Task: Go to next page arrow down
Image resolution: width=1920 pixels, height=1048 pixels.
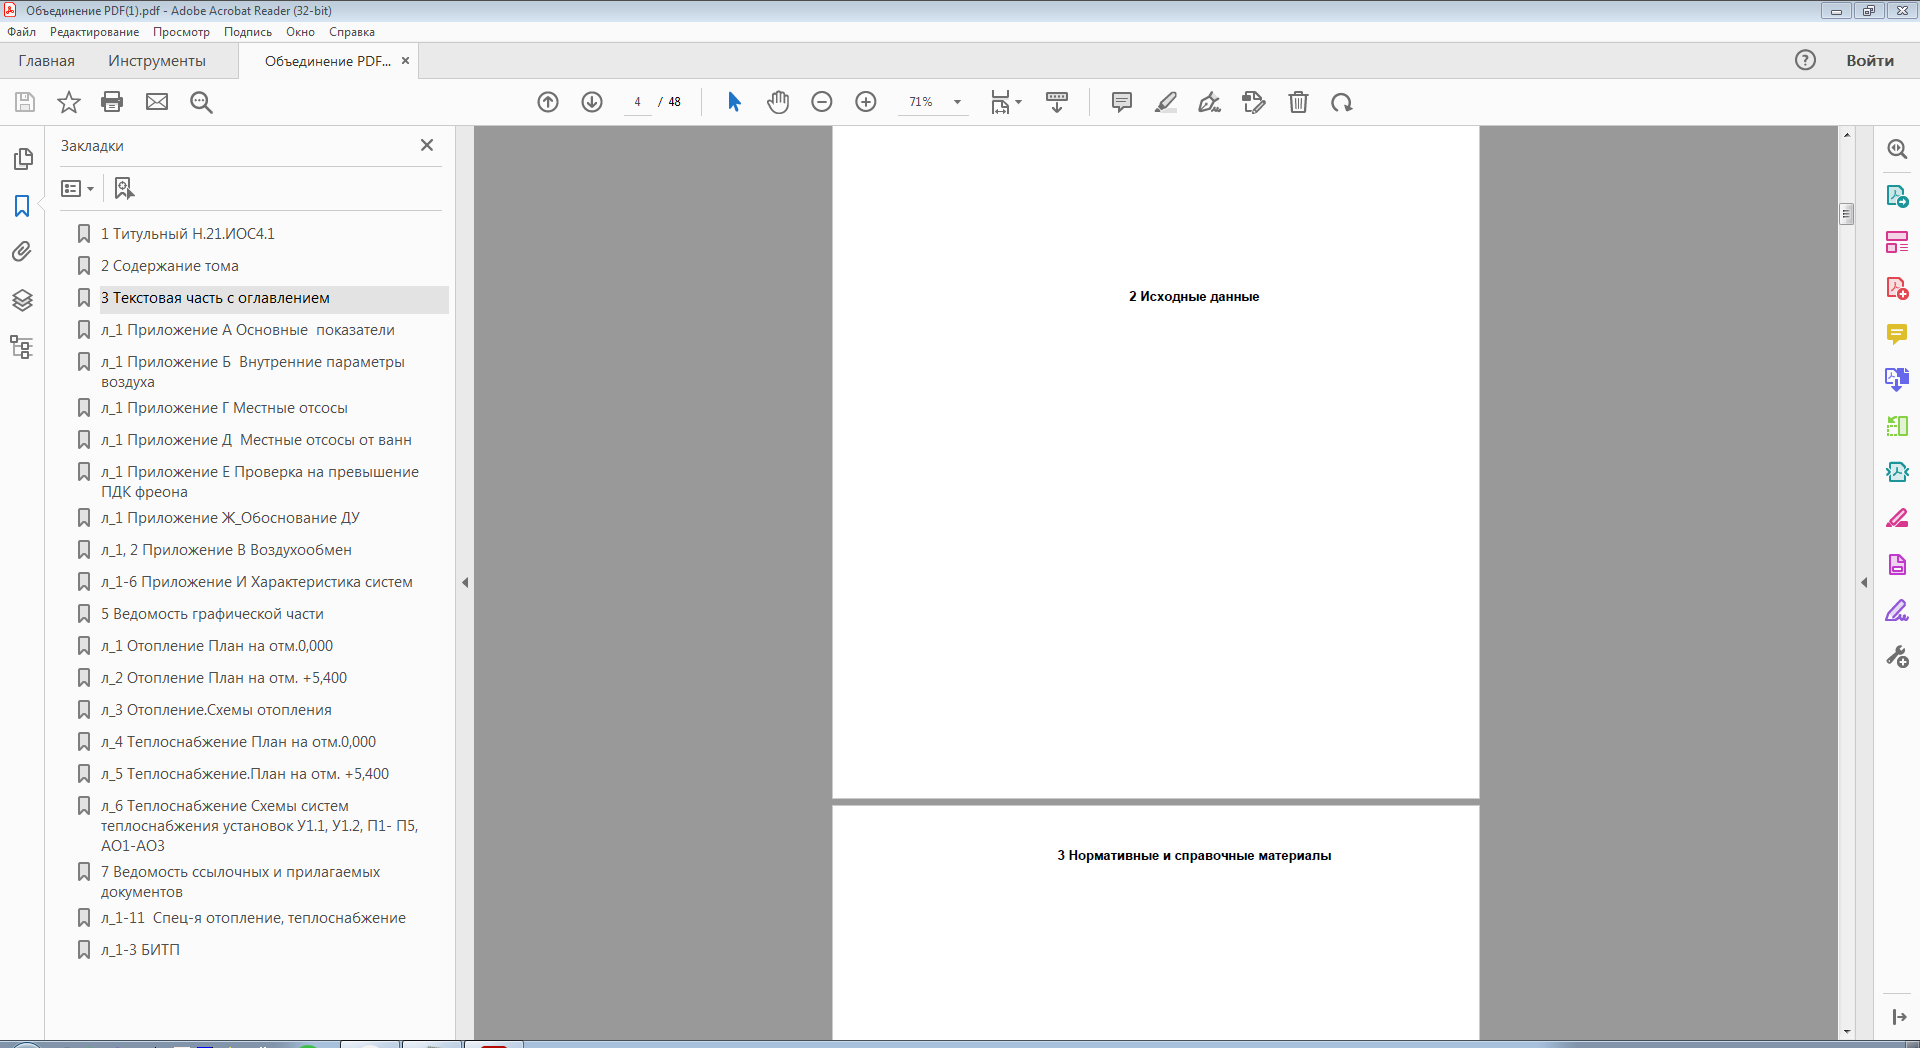Action: (592, 102)
